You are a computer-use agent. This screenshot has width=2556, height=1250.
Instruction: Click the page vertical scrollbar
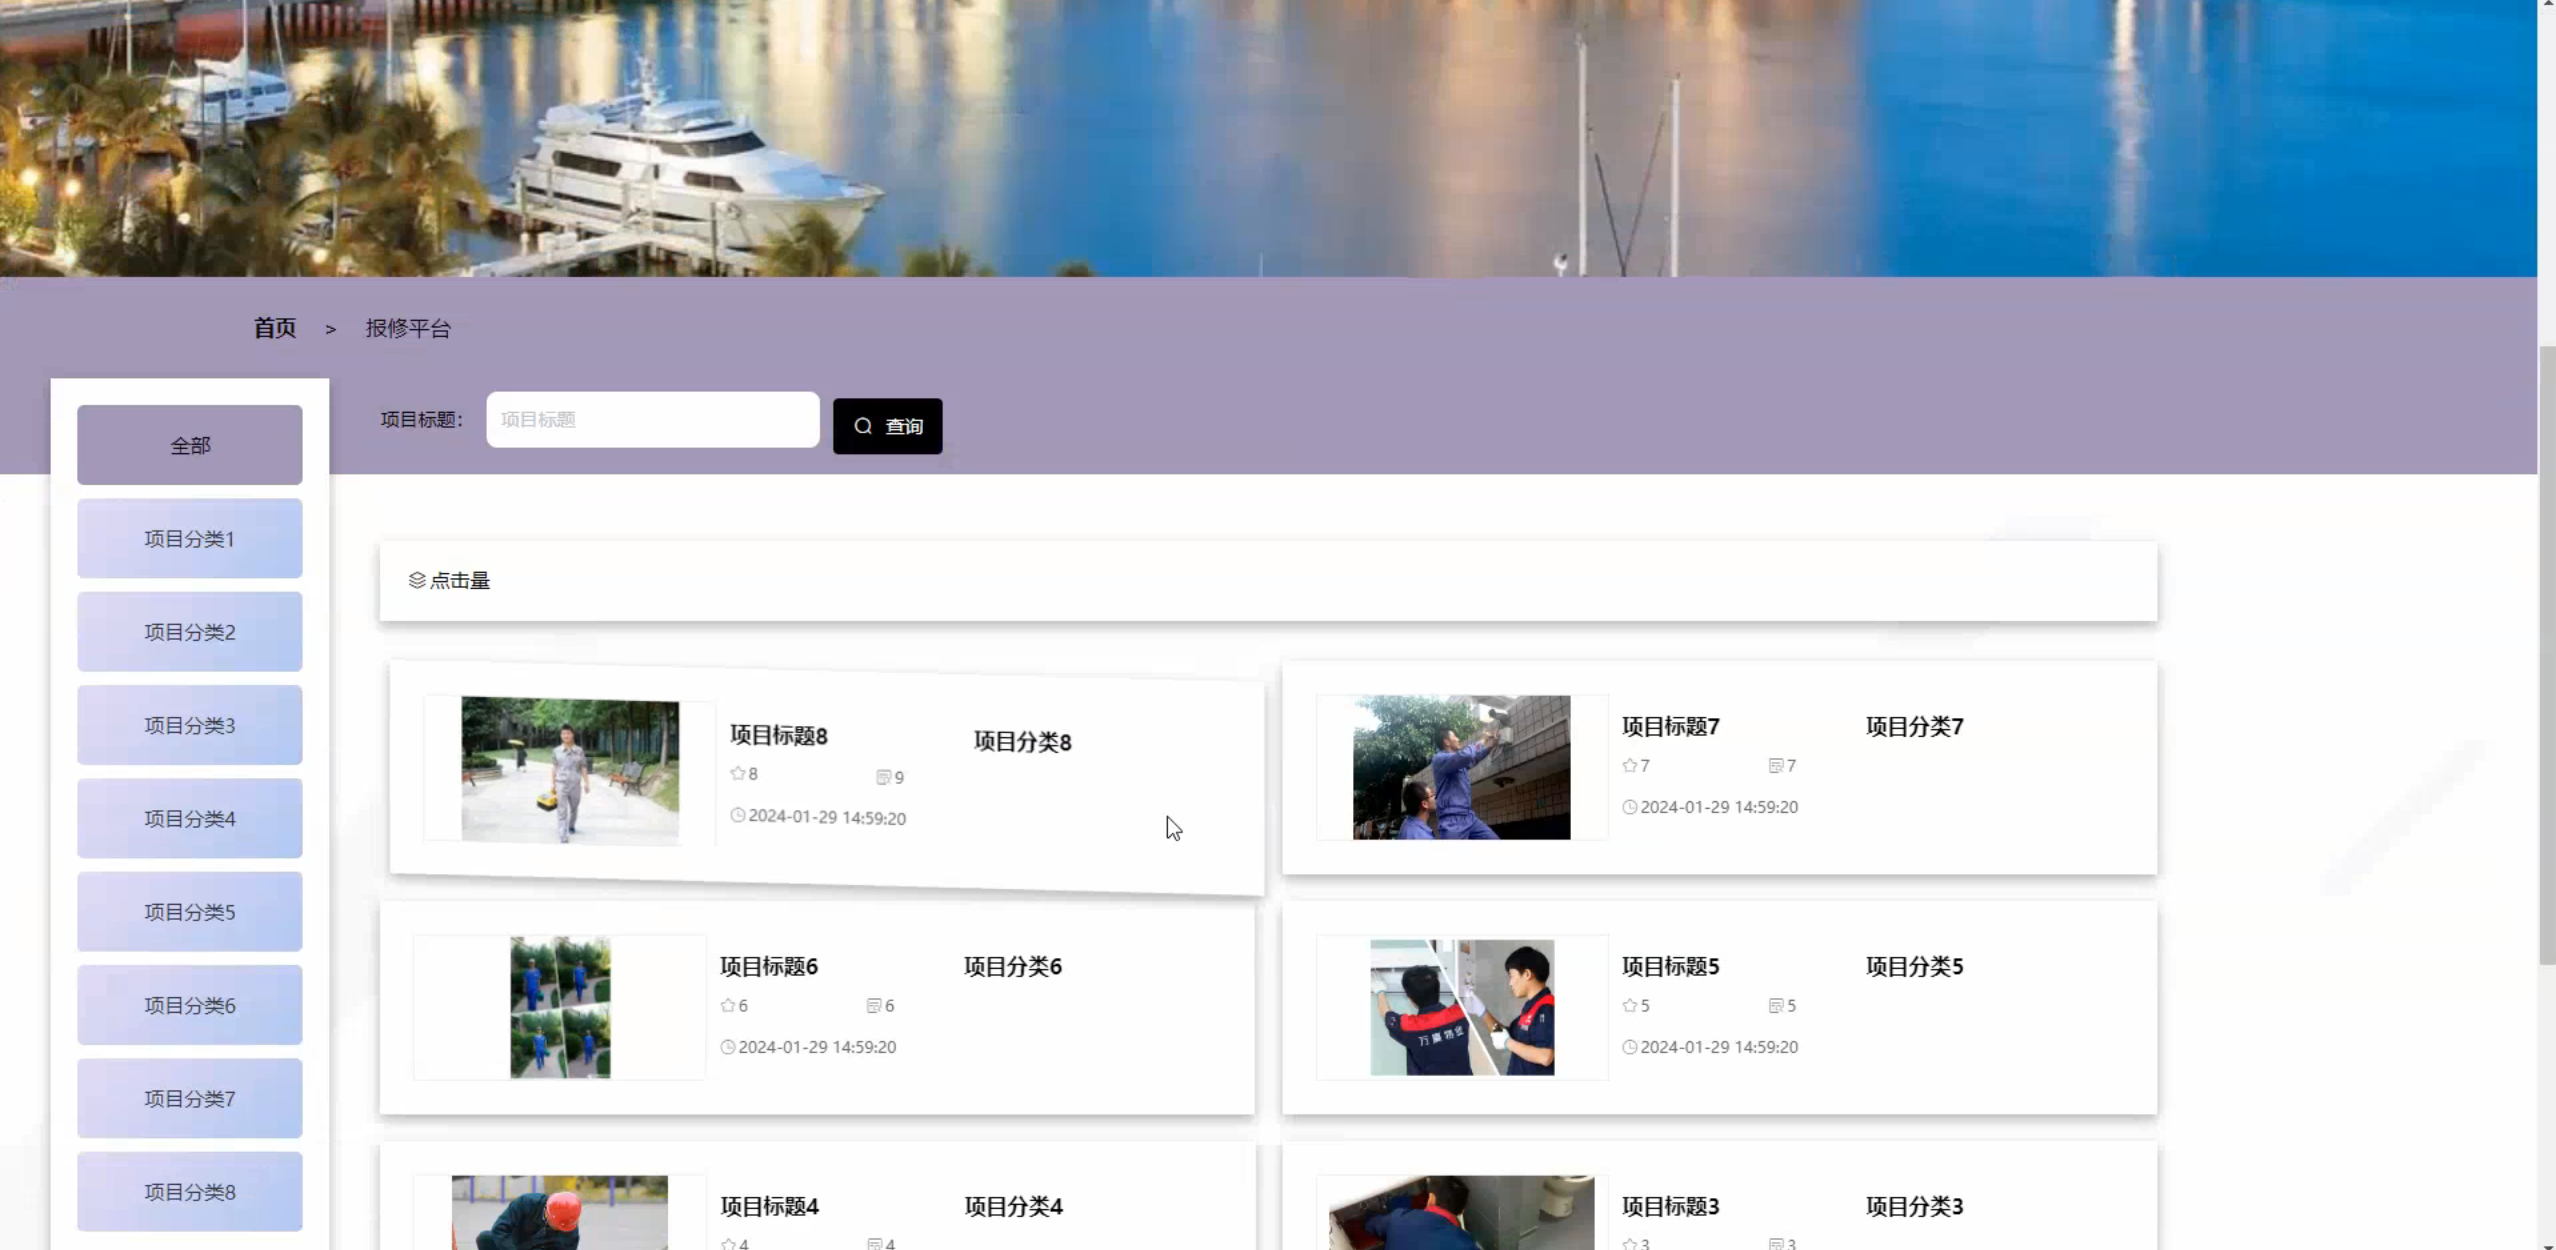(2546, 655)
